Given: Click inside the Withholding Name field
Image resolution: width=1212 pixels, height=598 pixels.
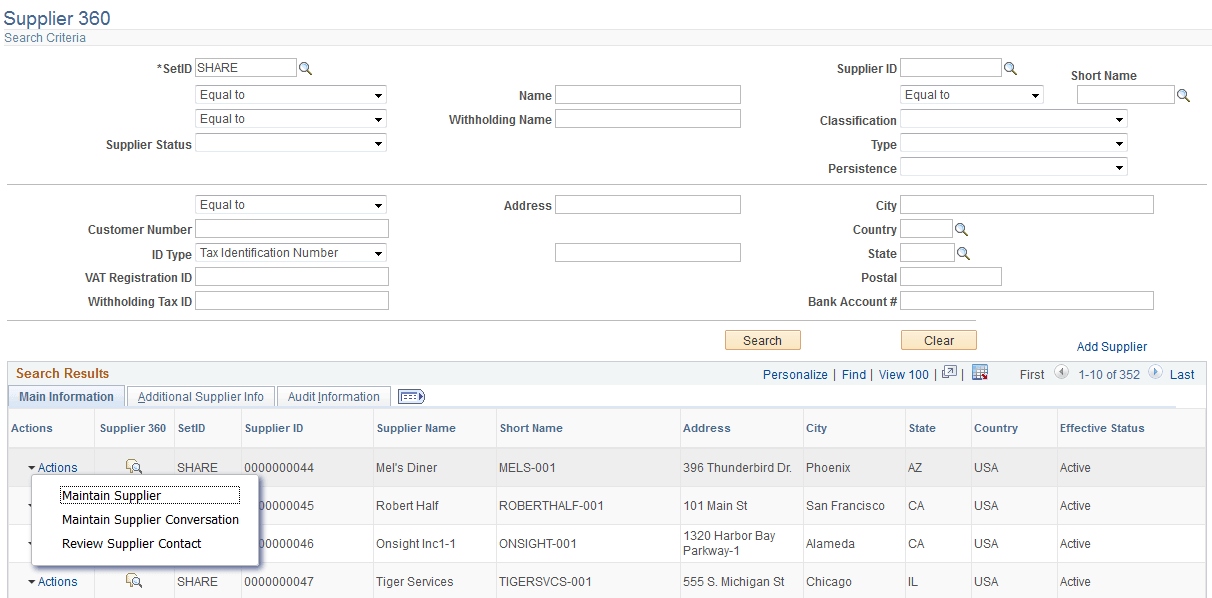Looking at the screenshot, I should pos(648,118).
